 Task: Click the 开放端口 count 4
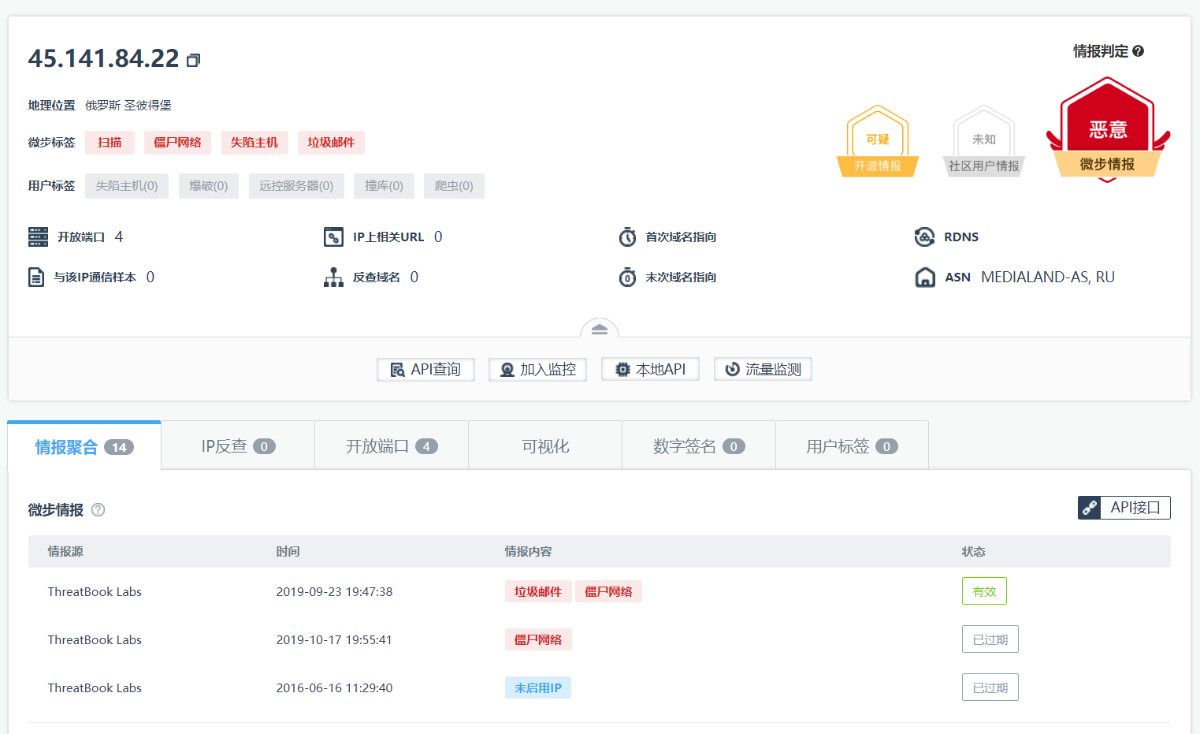coord(119,237)
